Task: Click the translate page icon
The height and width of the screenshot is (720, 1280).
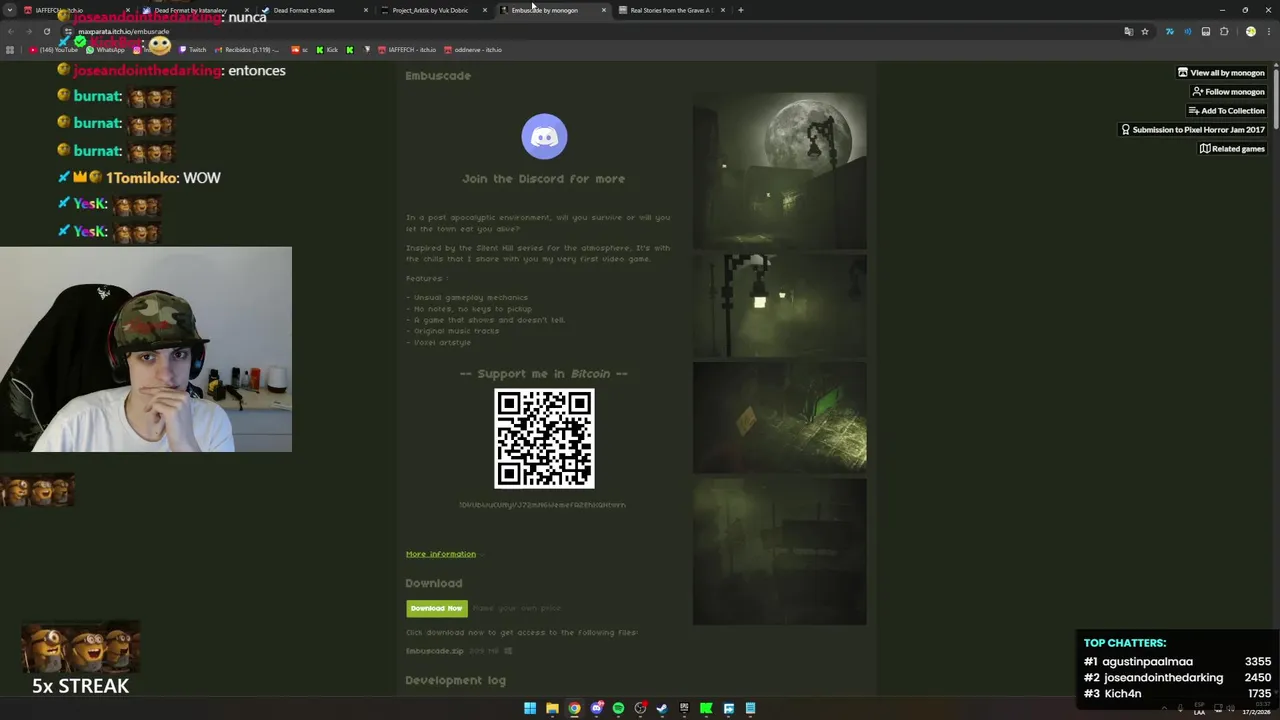Action: pyautogui.click(x=1128, y=31)
